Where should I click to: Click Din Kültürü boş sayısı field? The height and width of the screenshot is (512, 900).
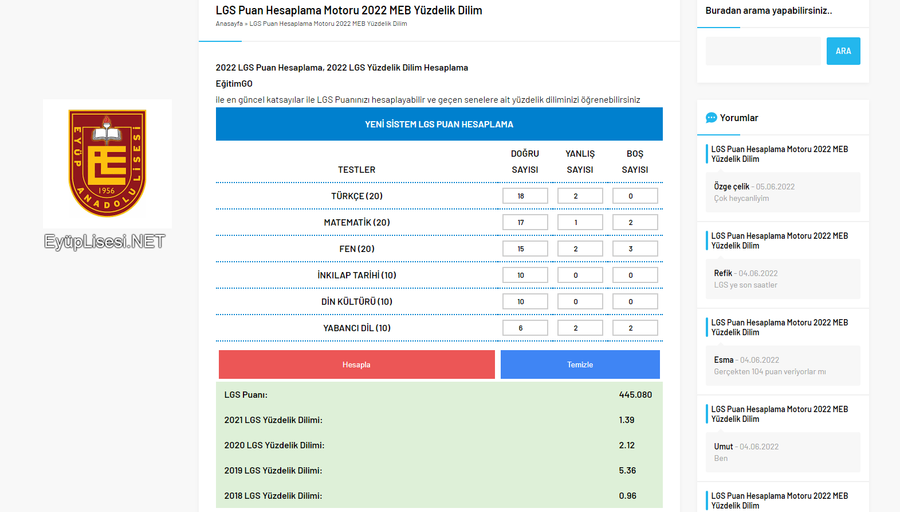[635, 301]
